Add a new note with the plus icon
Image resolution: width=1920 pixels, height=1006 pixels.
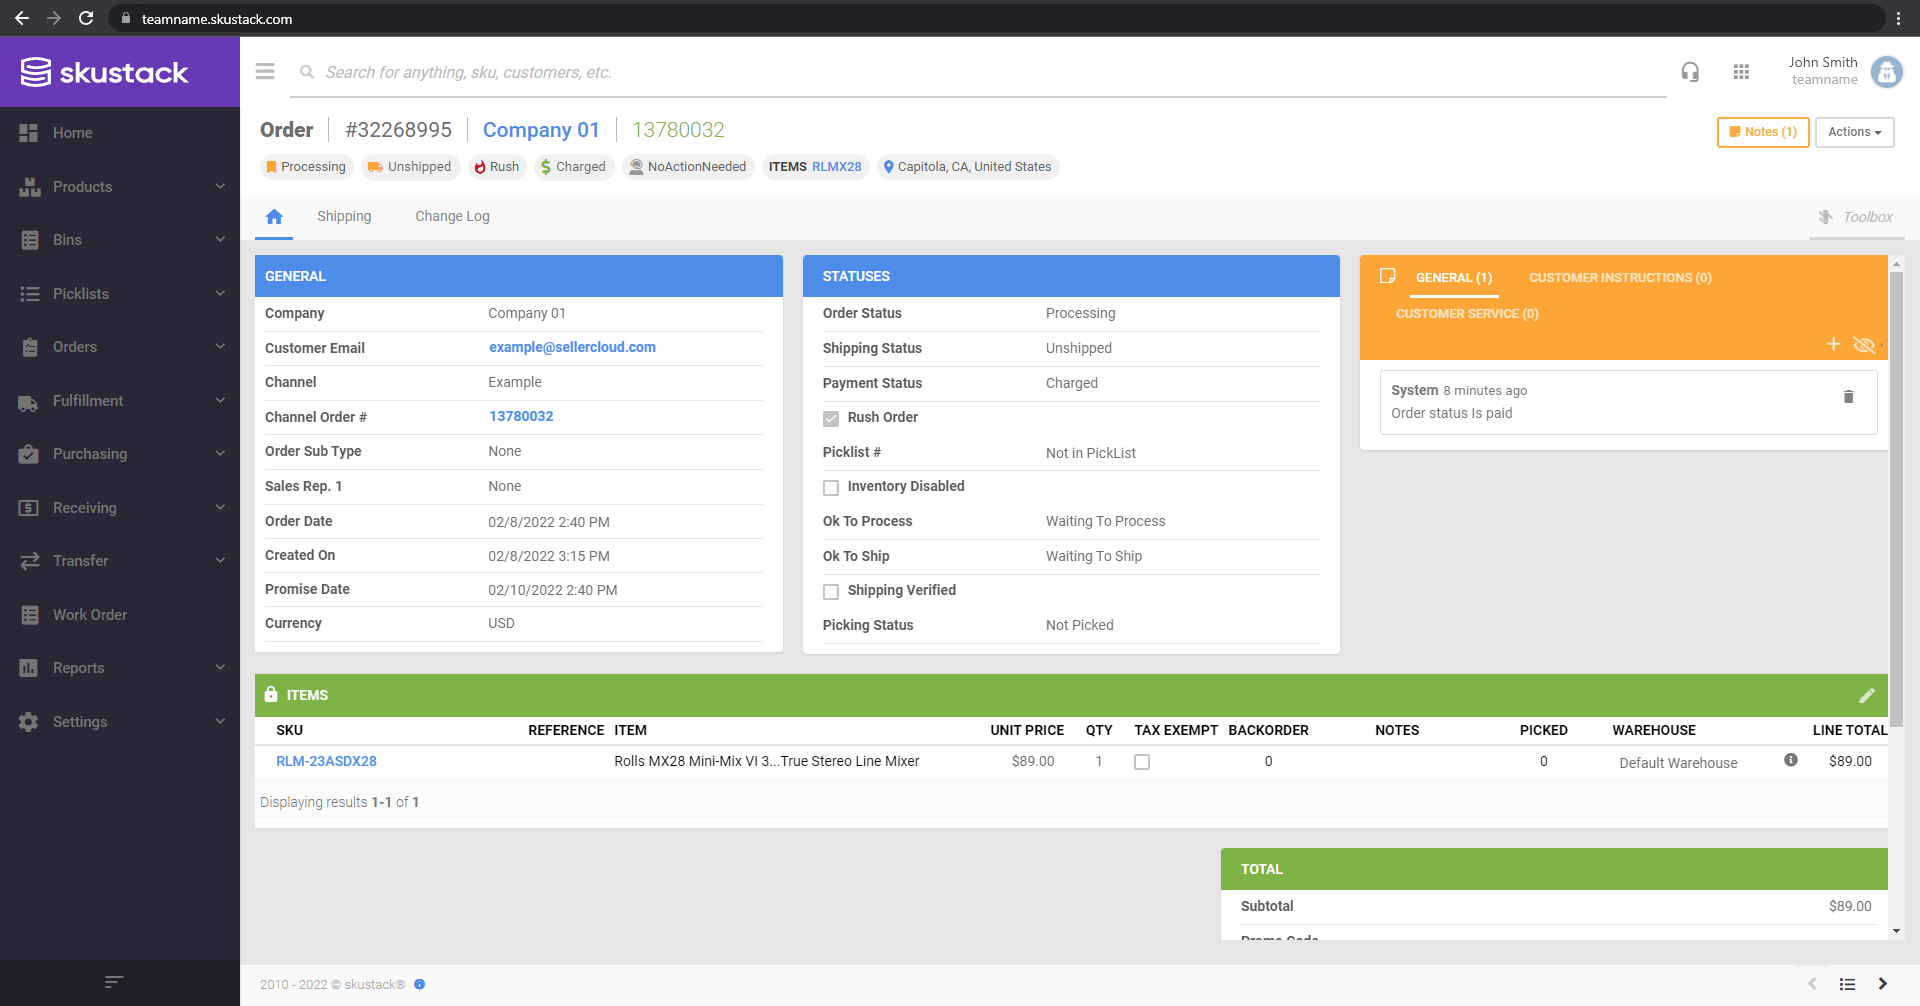click(1834, 344)
